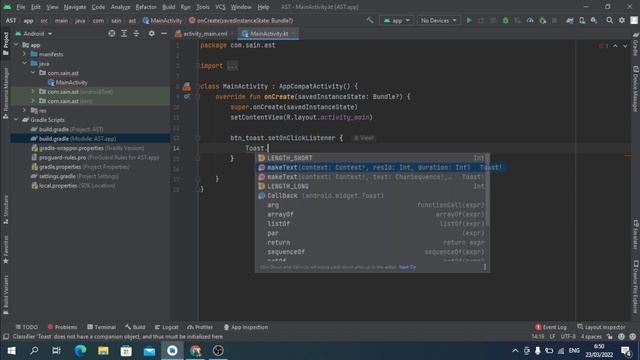Open the Refactor menu

[x=146, y=7]
